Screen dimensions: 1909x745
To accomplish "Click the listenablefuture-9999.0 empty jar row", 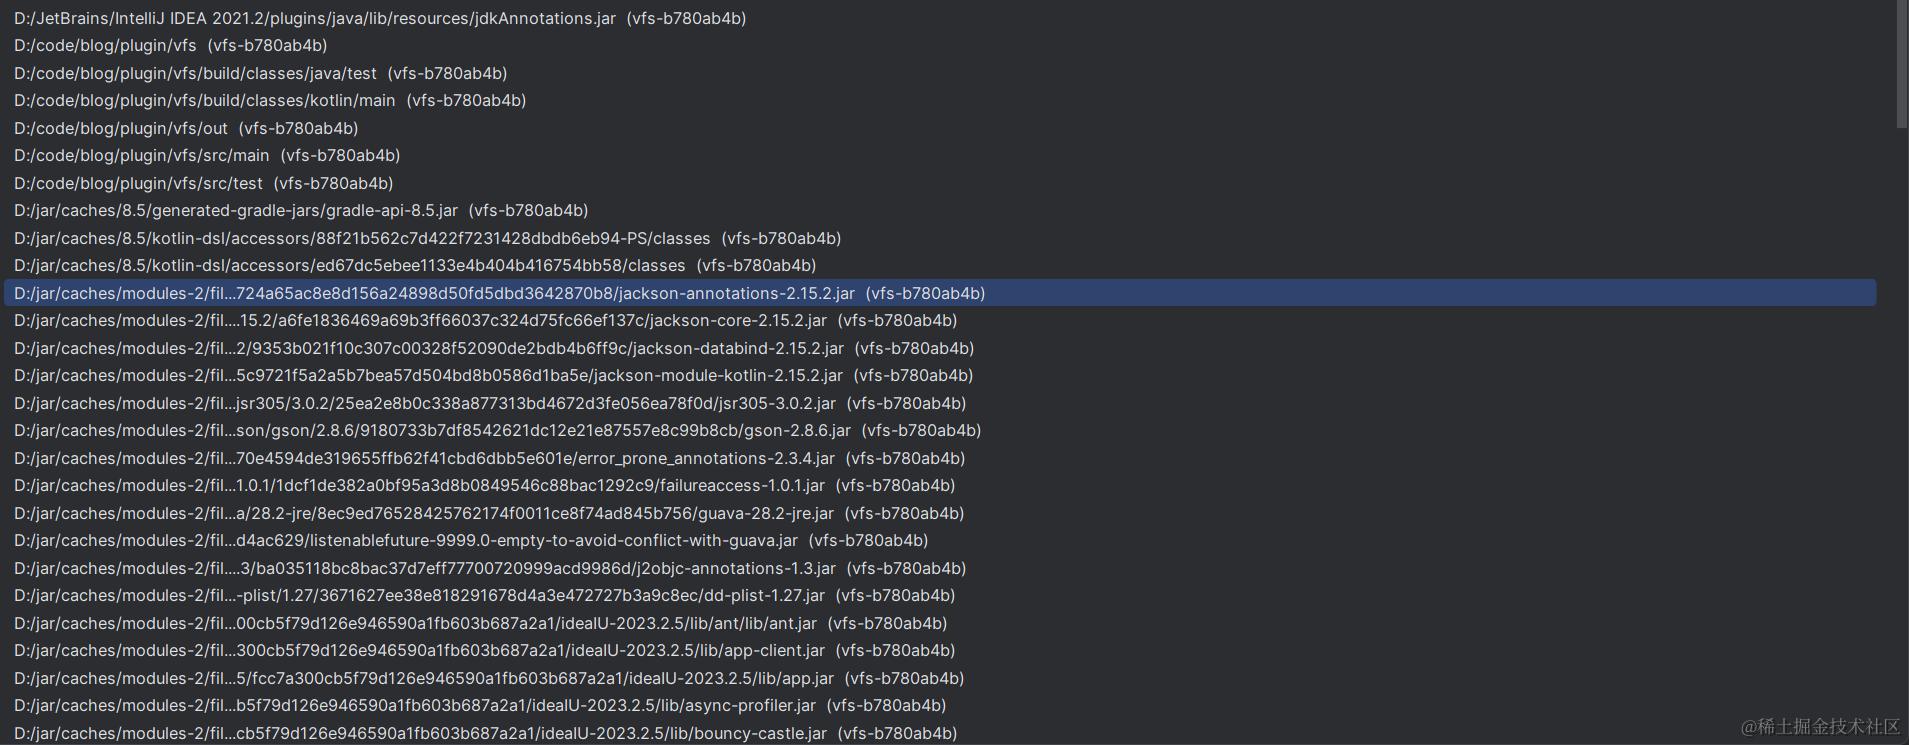I will pyautogui.click(x=940, y=540).
